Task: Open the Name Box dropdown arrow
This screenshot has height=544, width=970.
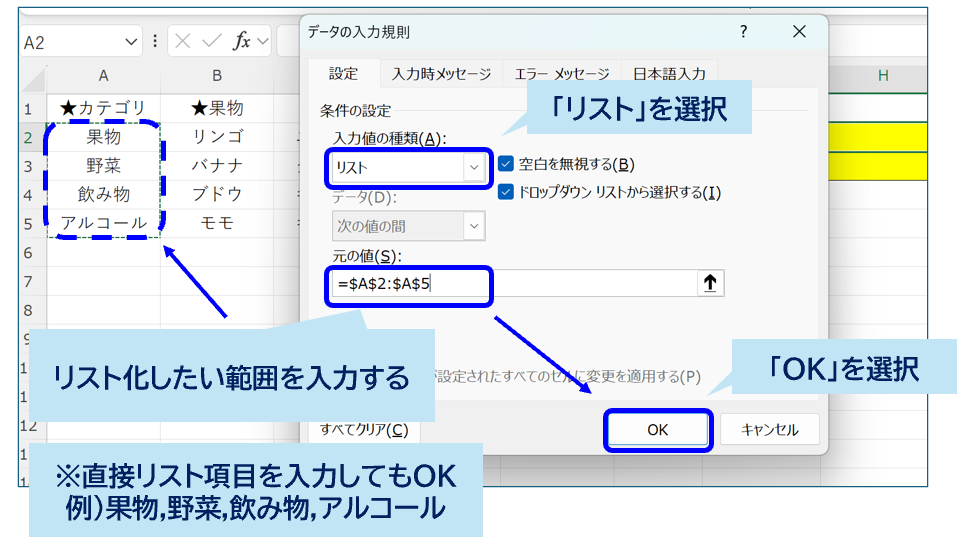Action: (131, 42)
